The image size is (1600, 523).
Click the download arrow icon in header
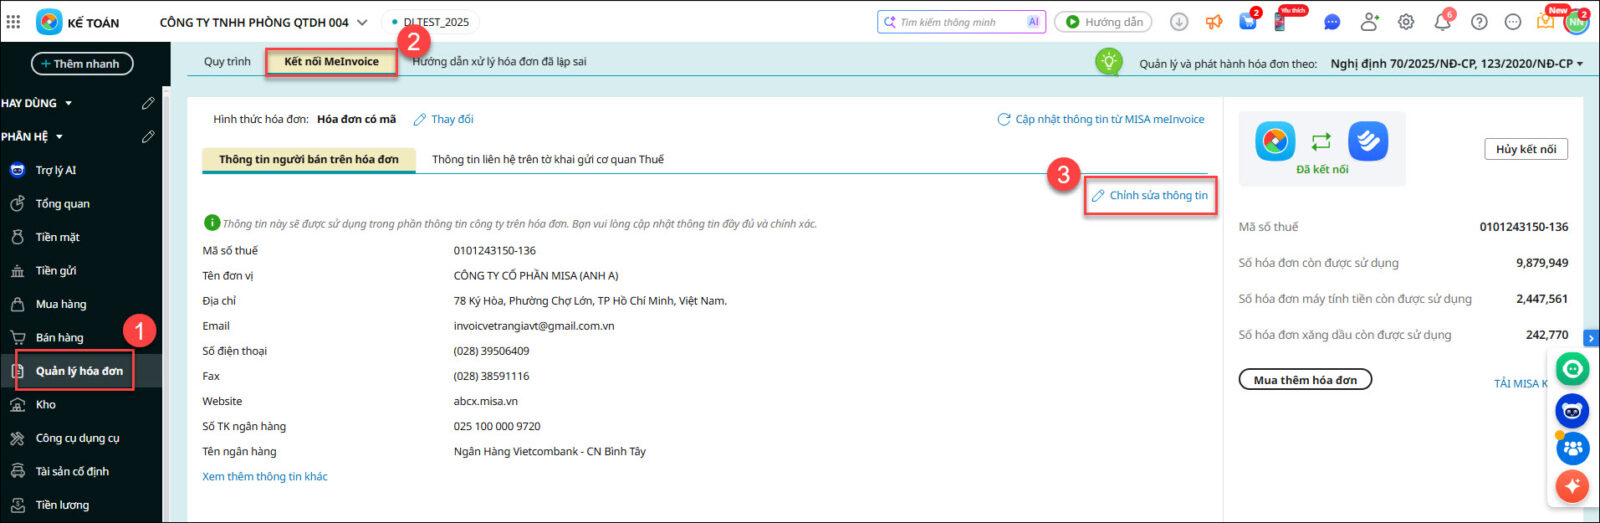click(1179, 22)
